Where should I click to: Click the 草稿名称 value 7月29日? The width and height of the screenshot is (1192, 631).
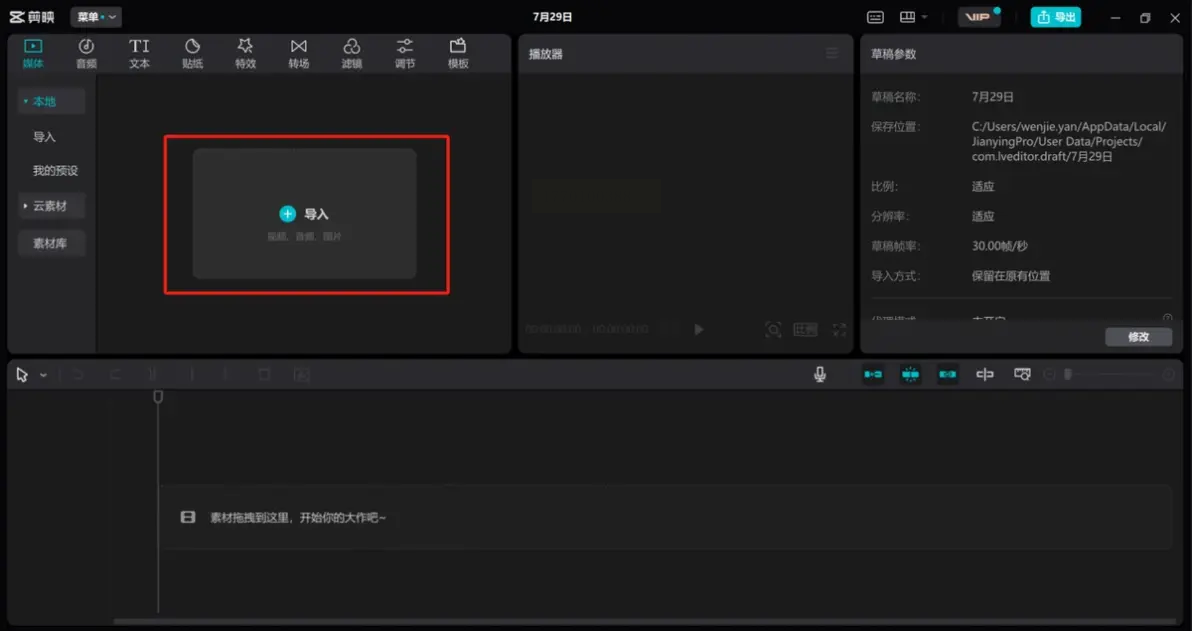[x=993, y=97]
